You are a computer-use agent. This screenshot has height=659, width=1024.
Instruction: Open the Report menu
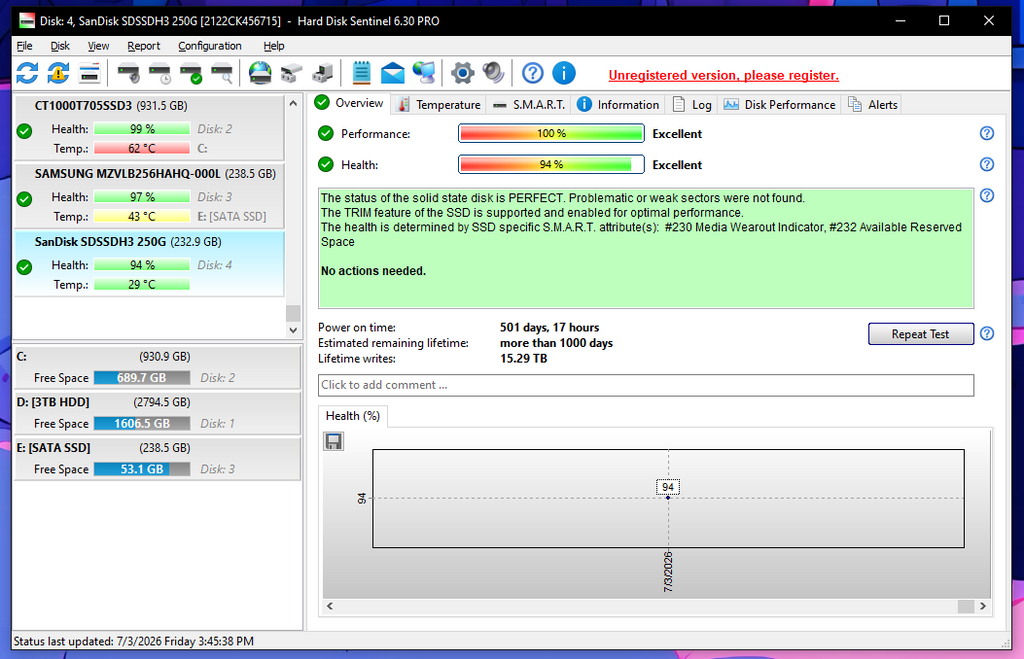pos(144,46)
